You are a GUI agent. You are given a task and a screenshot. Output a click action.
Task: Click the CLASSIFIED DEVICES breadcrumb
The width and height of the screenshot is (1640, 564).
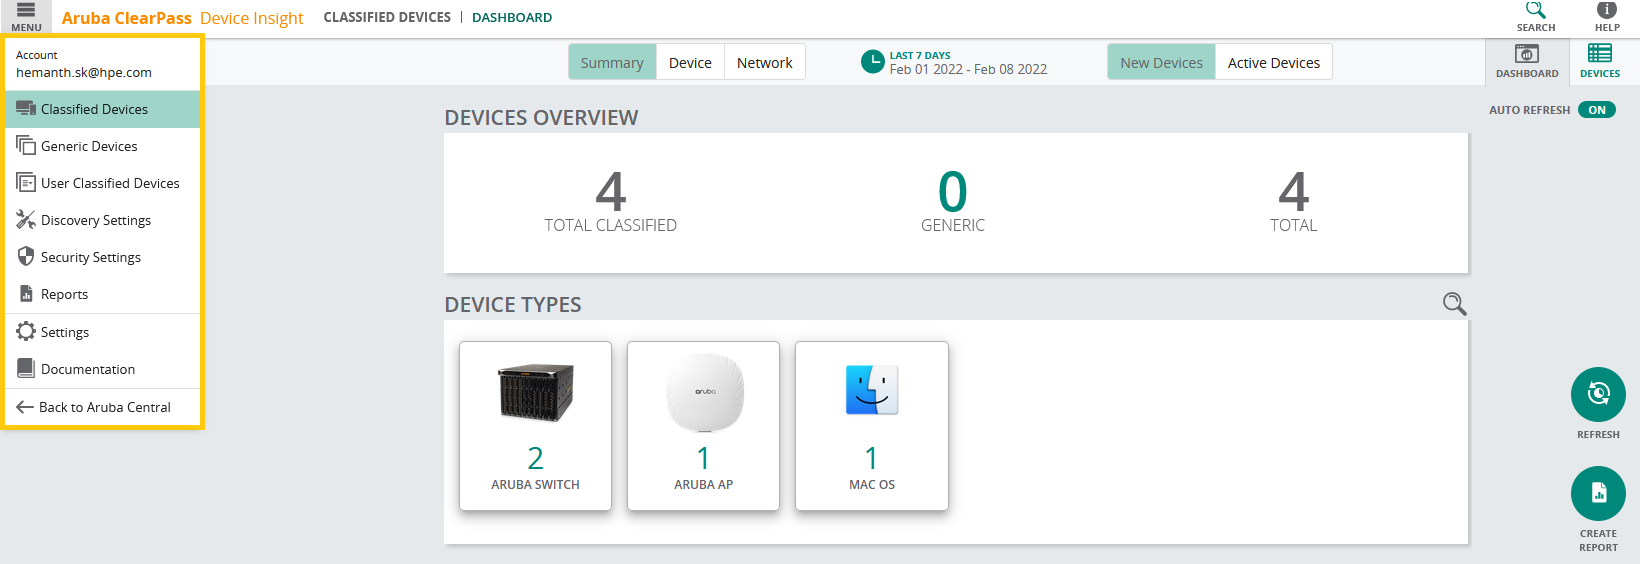pyautogui.click(x=387, y=17)
